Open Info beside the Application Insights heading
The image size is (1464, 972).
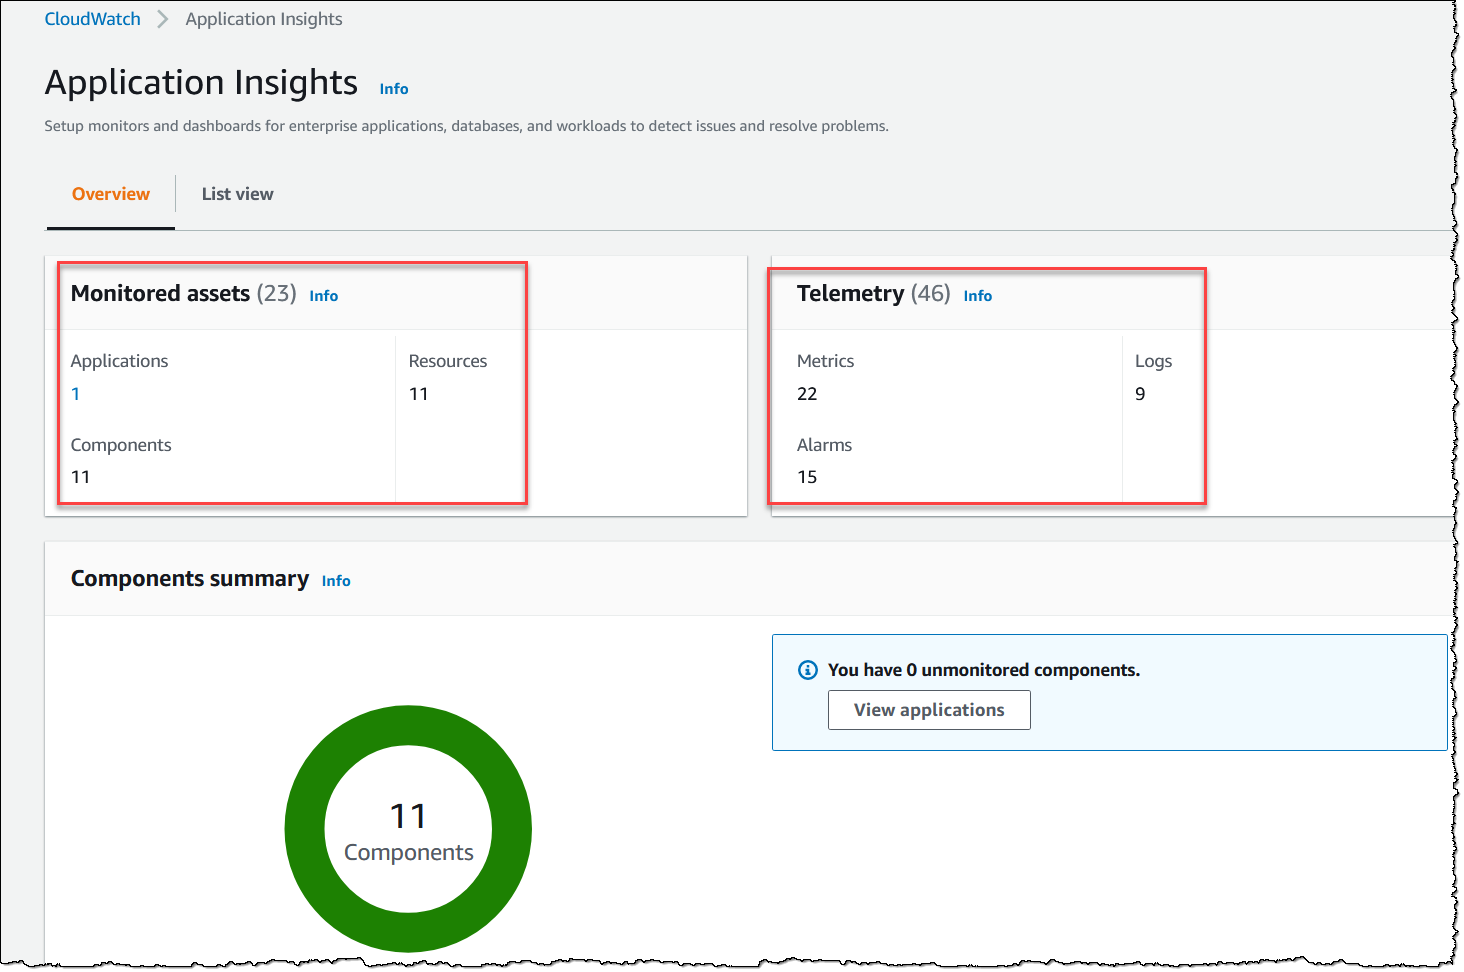tap(393, 88)
